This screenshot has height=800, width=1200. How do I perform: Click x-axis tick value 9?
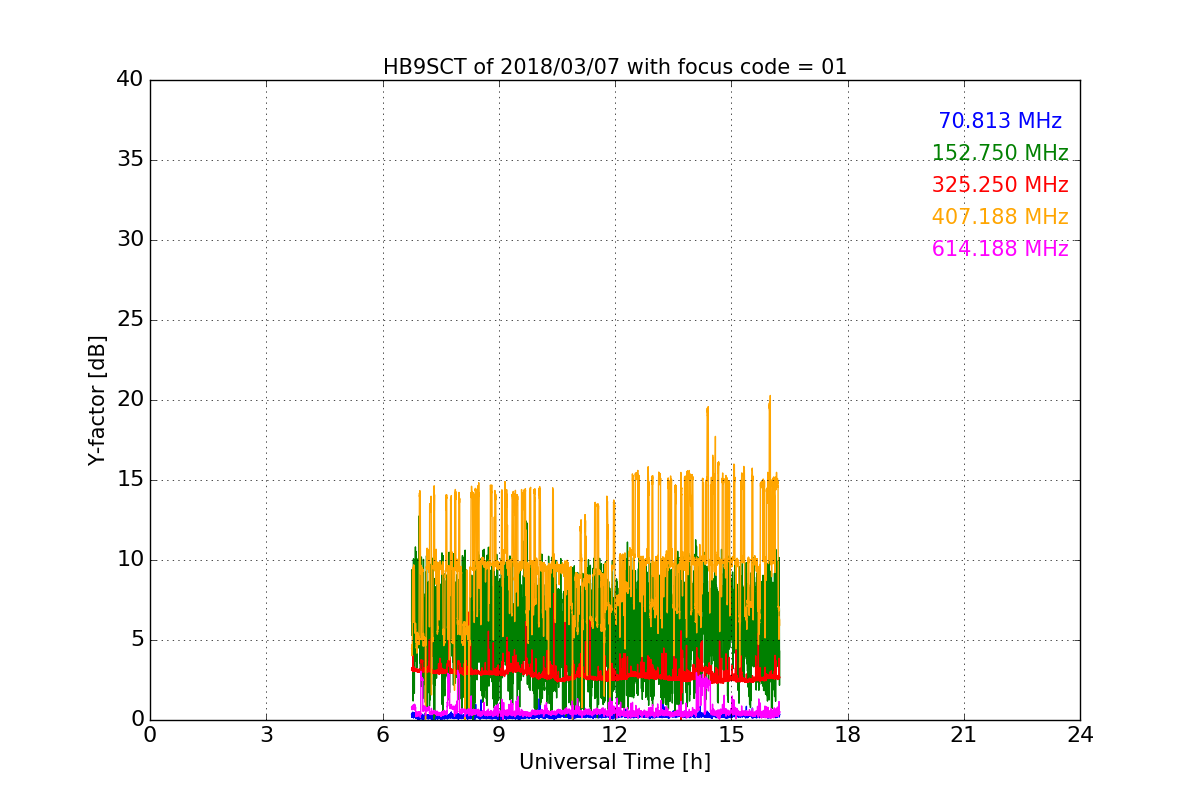[x=499, y=735]
